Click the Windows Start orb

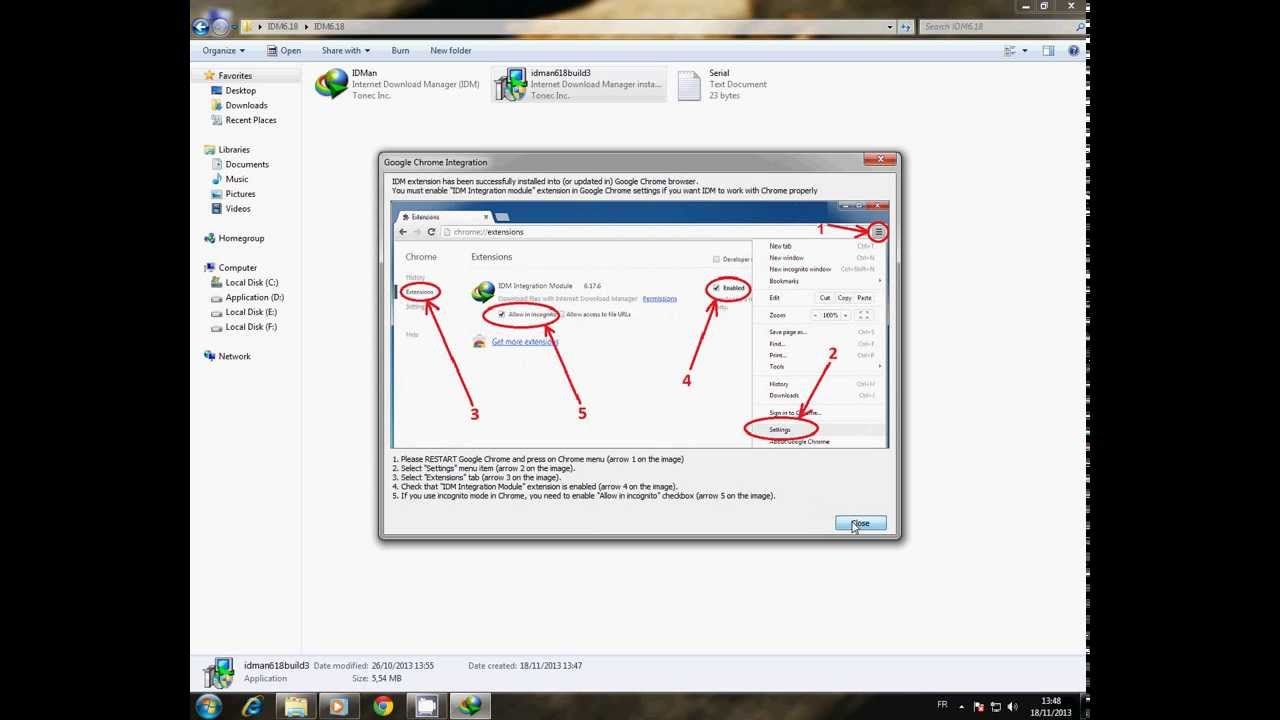[209, 706]
